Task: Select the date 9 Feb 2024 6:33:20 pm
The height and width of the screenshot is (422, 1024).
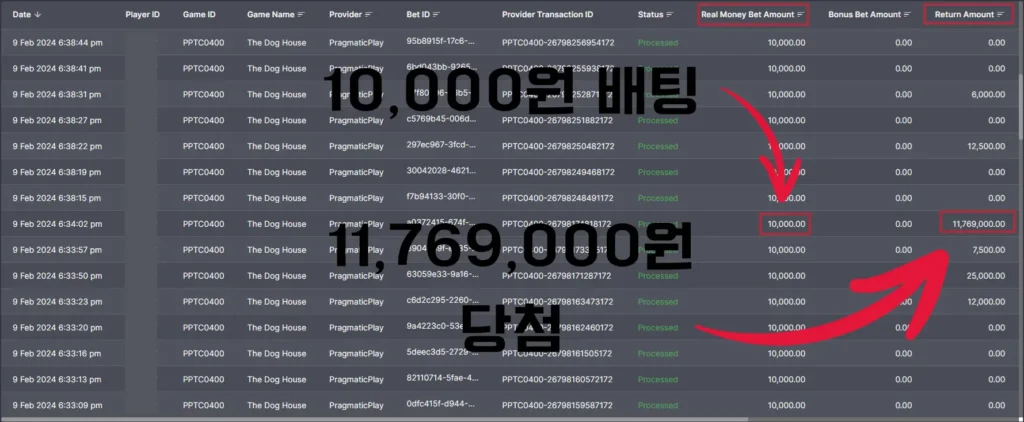Action: [x=57, y=328]
